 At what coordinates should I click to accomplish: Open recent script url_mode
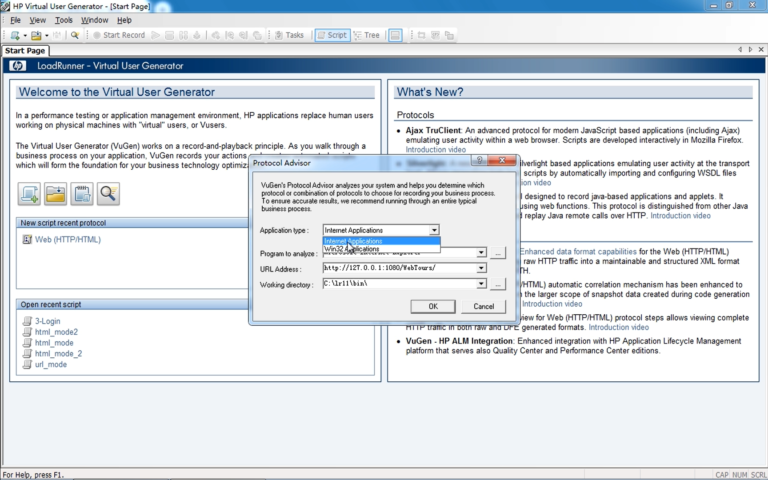click(51, 364)
